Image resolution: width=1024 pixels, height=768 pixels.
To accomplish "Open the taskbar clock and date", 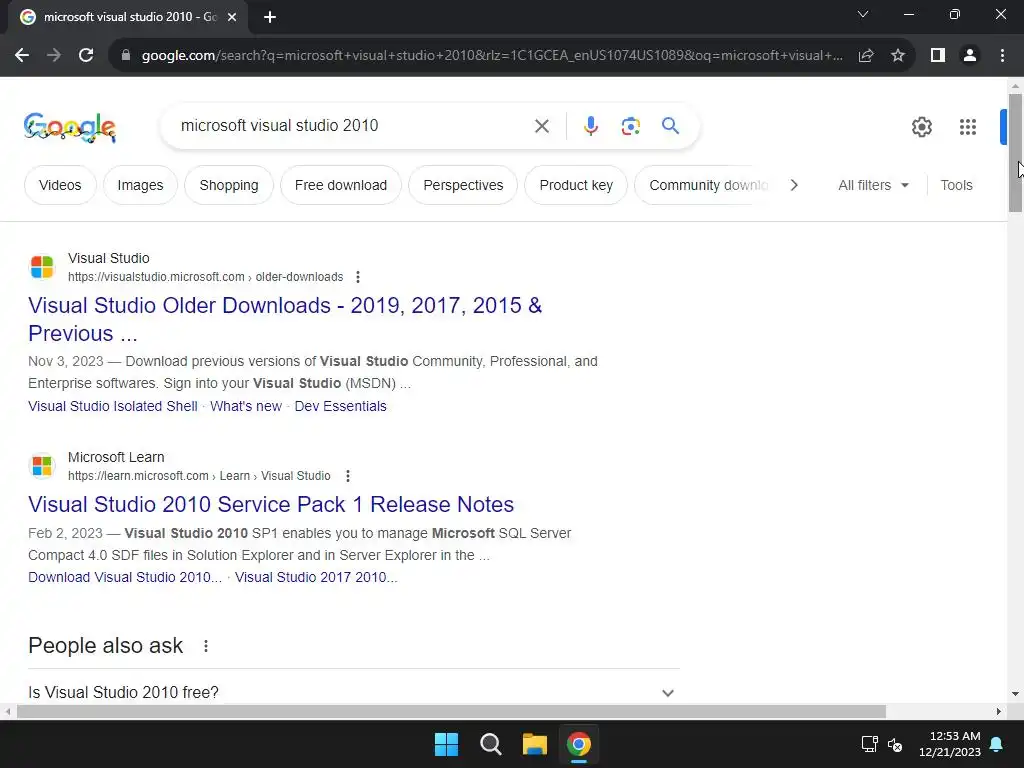I will coord(950,744).
